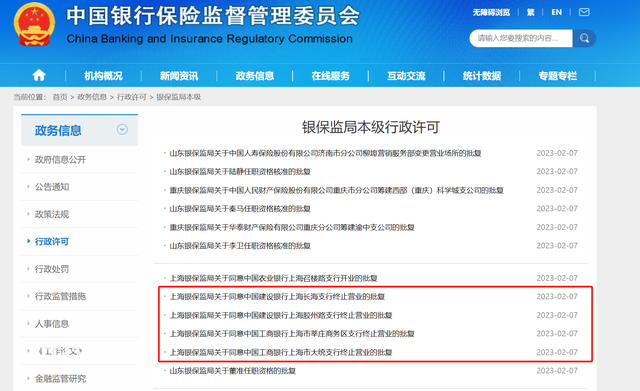Click date beside 李卫任职资格核准 row
Image resolution: width=640 pixels, height=391 pixels.
557,246
